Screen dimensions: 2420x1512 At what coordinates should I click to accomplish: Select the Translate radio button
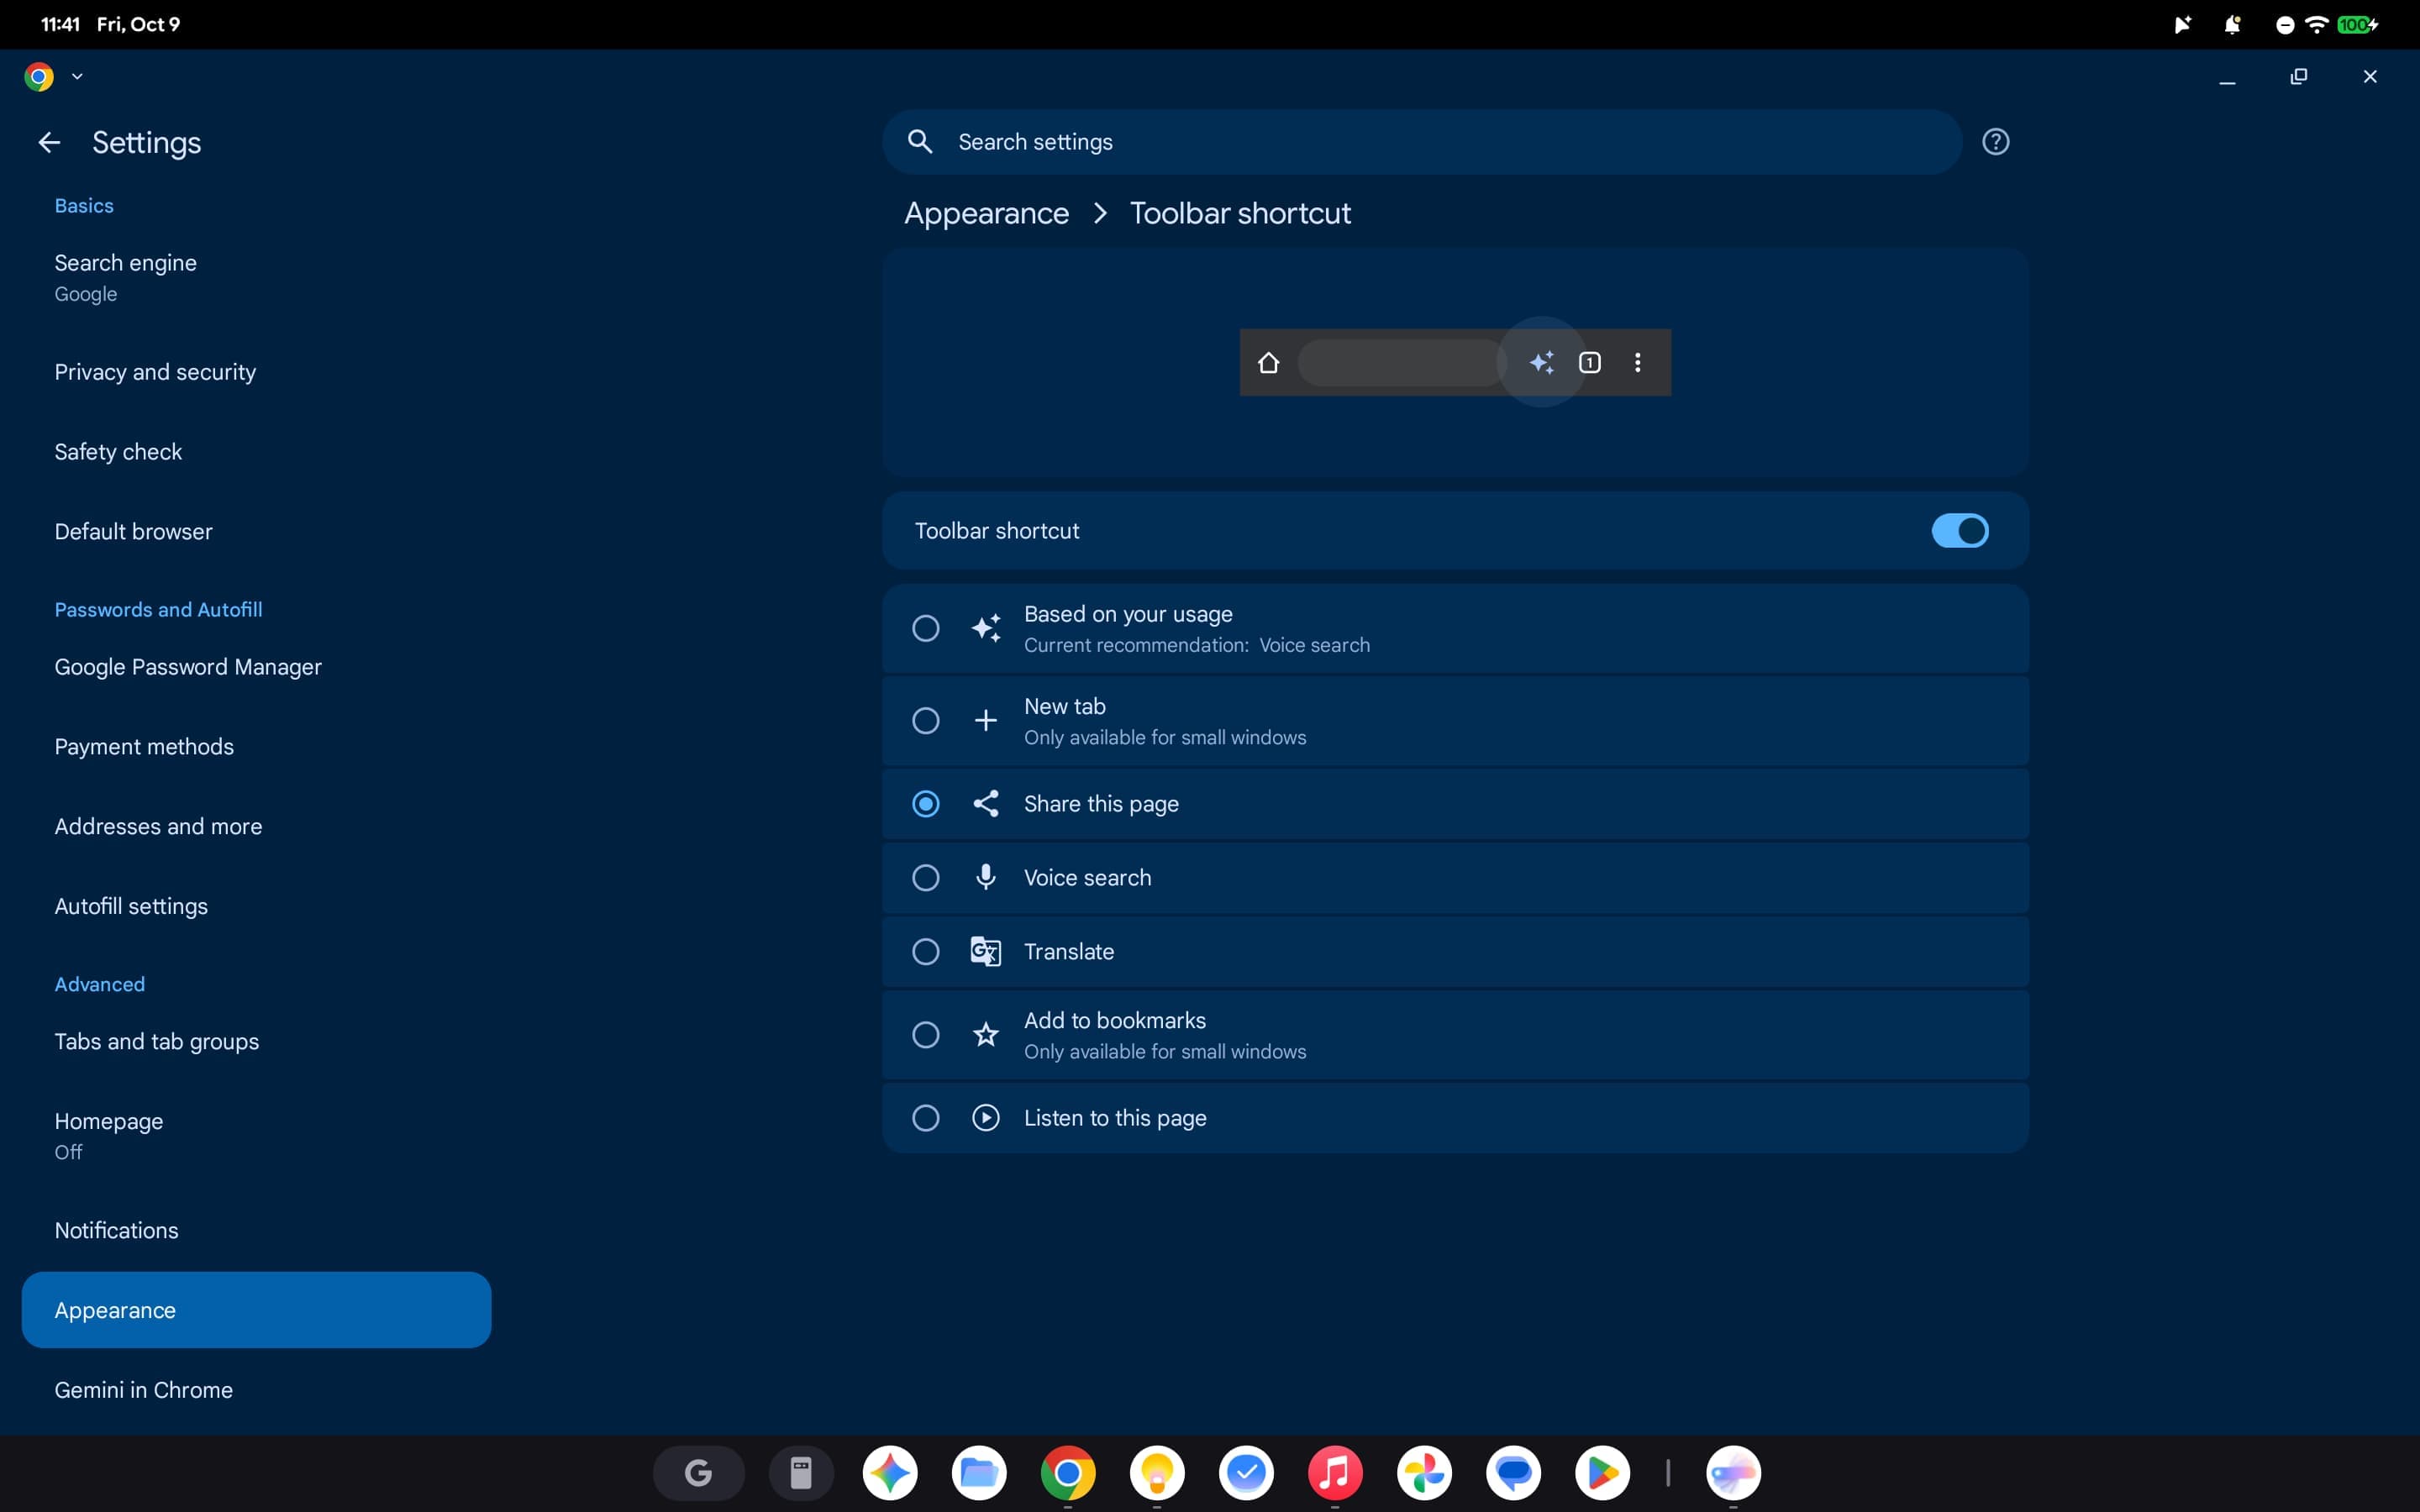pos(926,951)
